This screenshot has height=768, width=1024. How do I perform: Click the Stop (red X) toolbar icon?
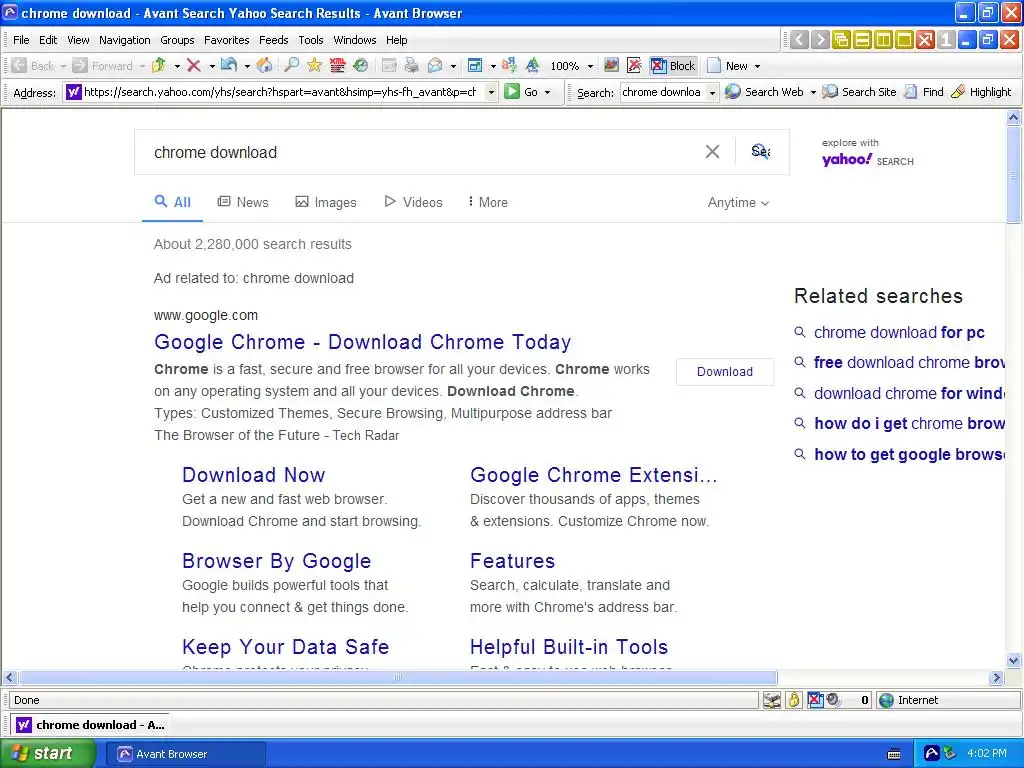(193, 65)
